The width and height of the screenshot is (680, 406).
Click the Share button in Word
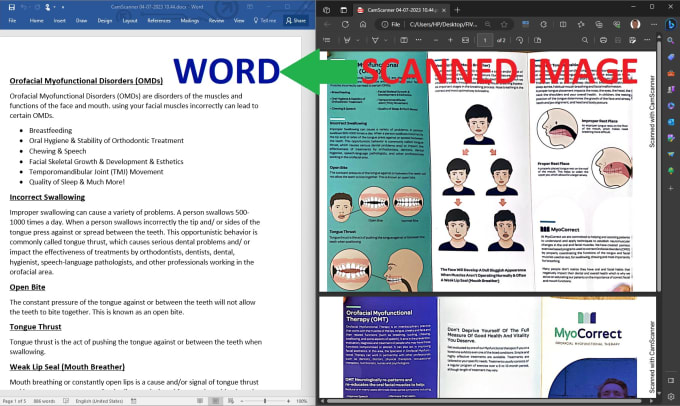click(296, 20)
